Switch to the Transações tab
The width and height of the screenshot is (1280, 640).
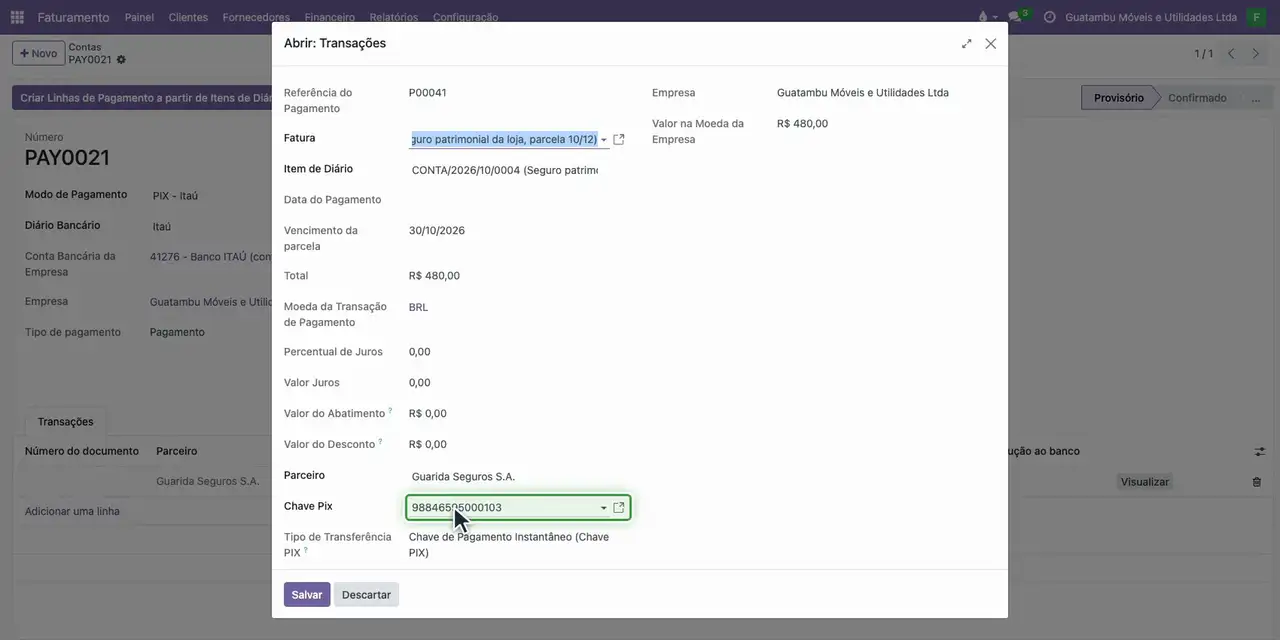(66, 422)
